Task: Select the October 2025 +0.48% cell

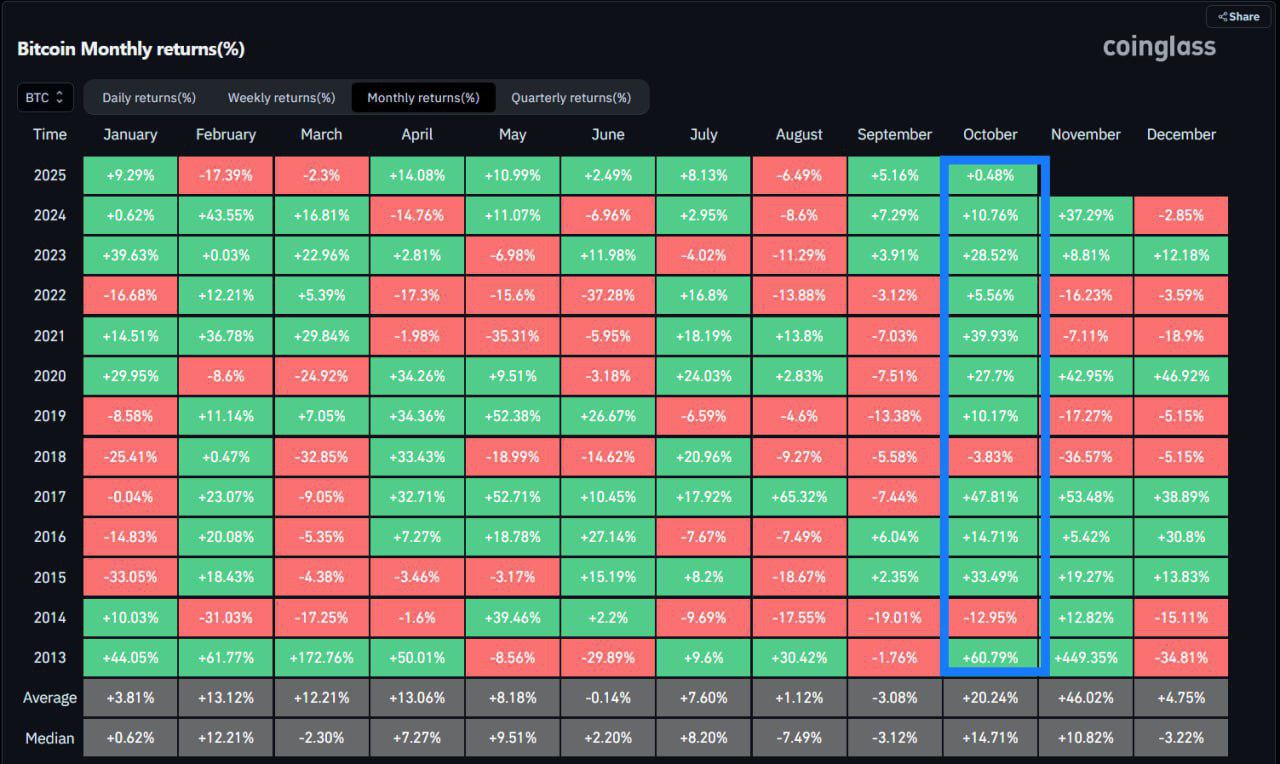Action: pyautogui.click(x=990, y=175)
